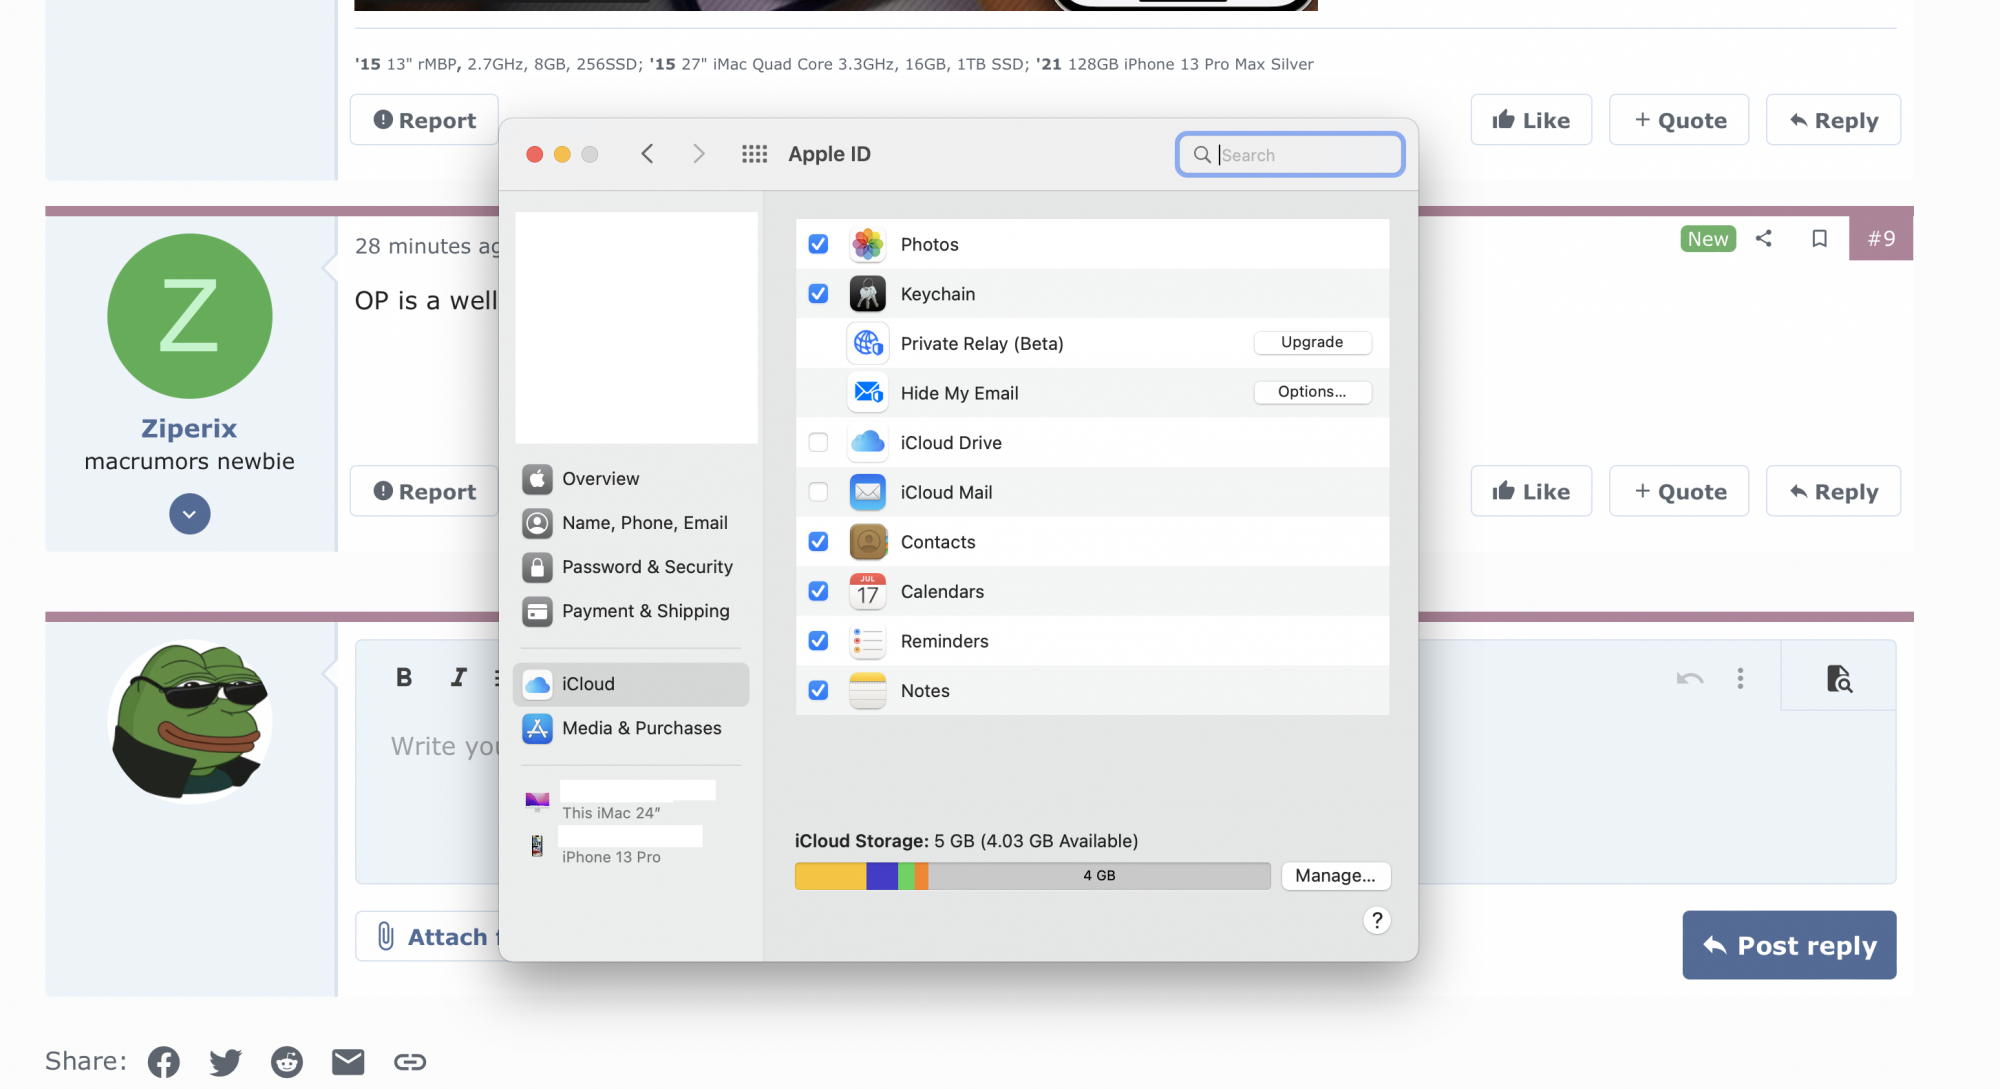The image size is (2000, 1089).
Task: Share thread via Reddit icon
Action: 287,1061
